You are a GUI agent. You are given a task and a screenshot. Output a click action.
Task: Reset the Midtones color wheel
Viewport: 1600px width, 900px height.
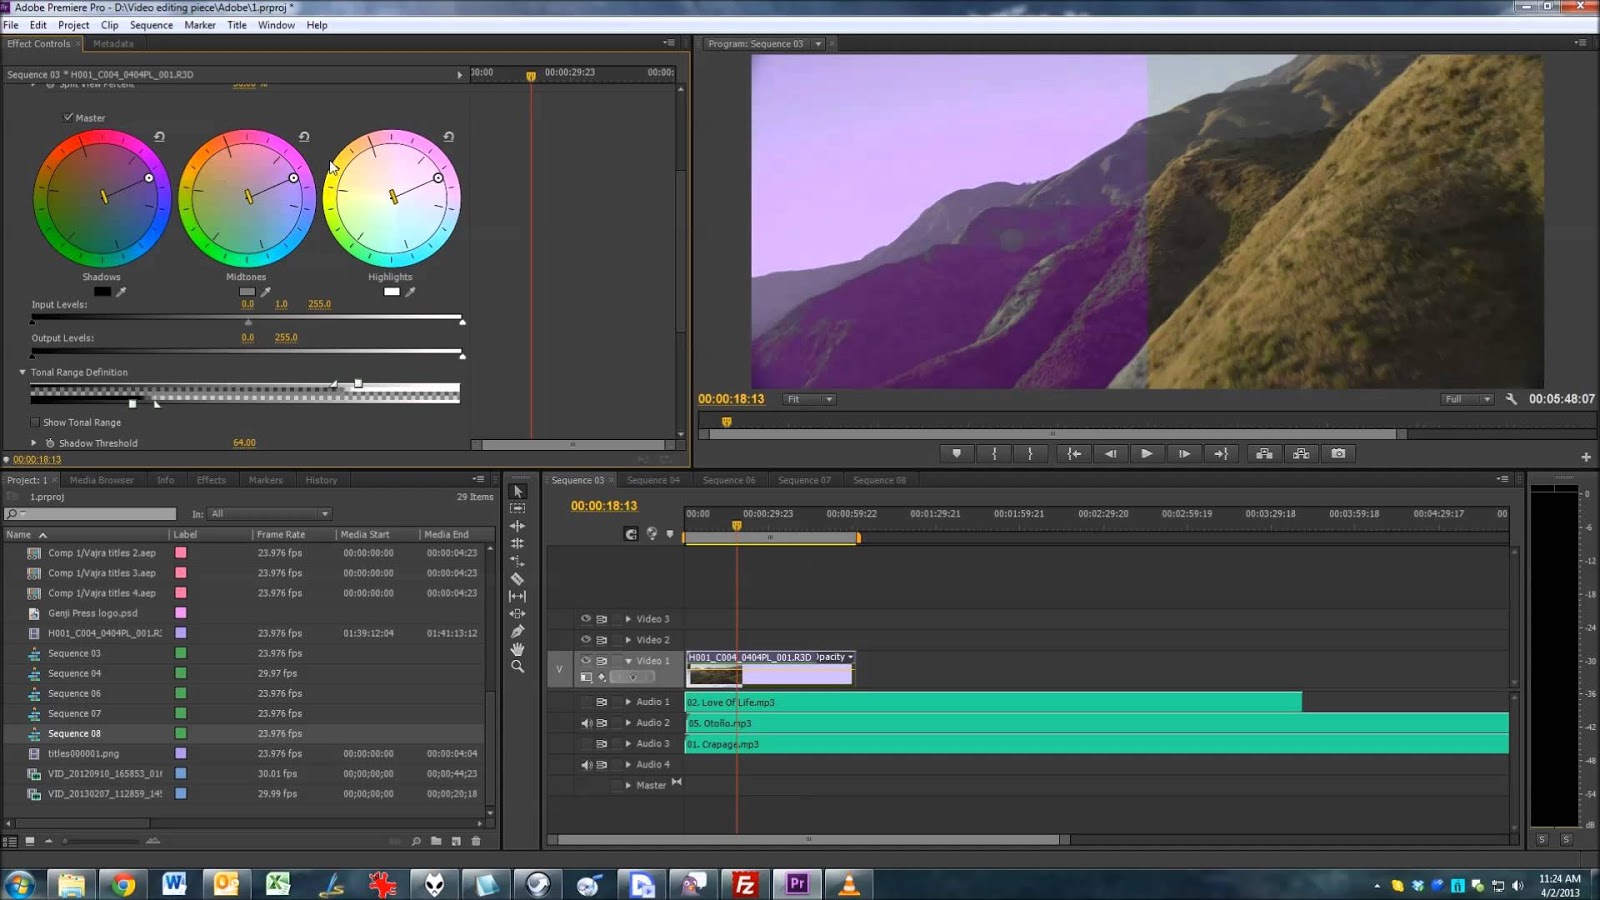click(304, 137)
